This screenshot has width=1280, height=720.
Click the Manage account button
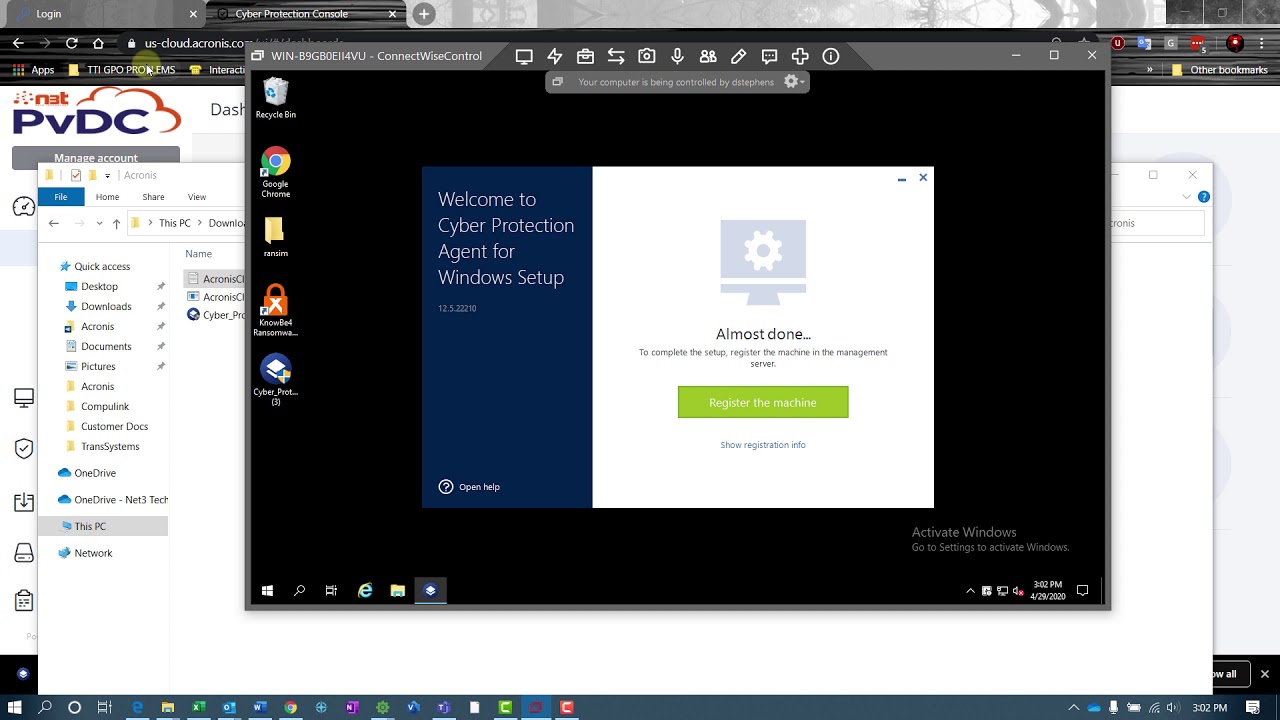(96, 157)
